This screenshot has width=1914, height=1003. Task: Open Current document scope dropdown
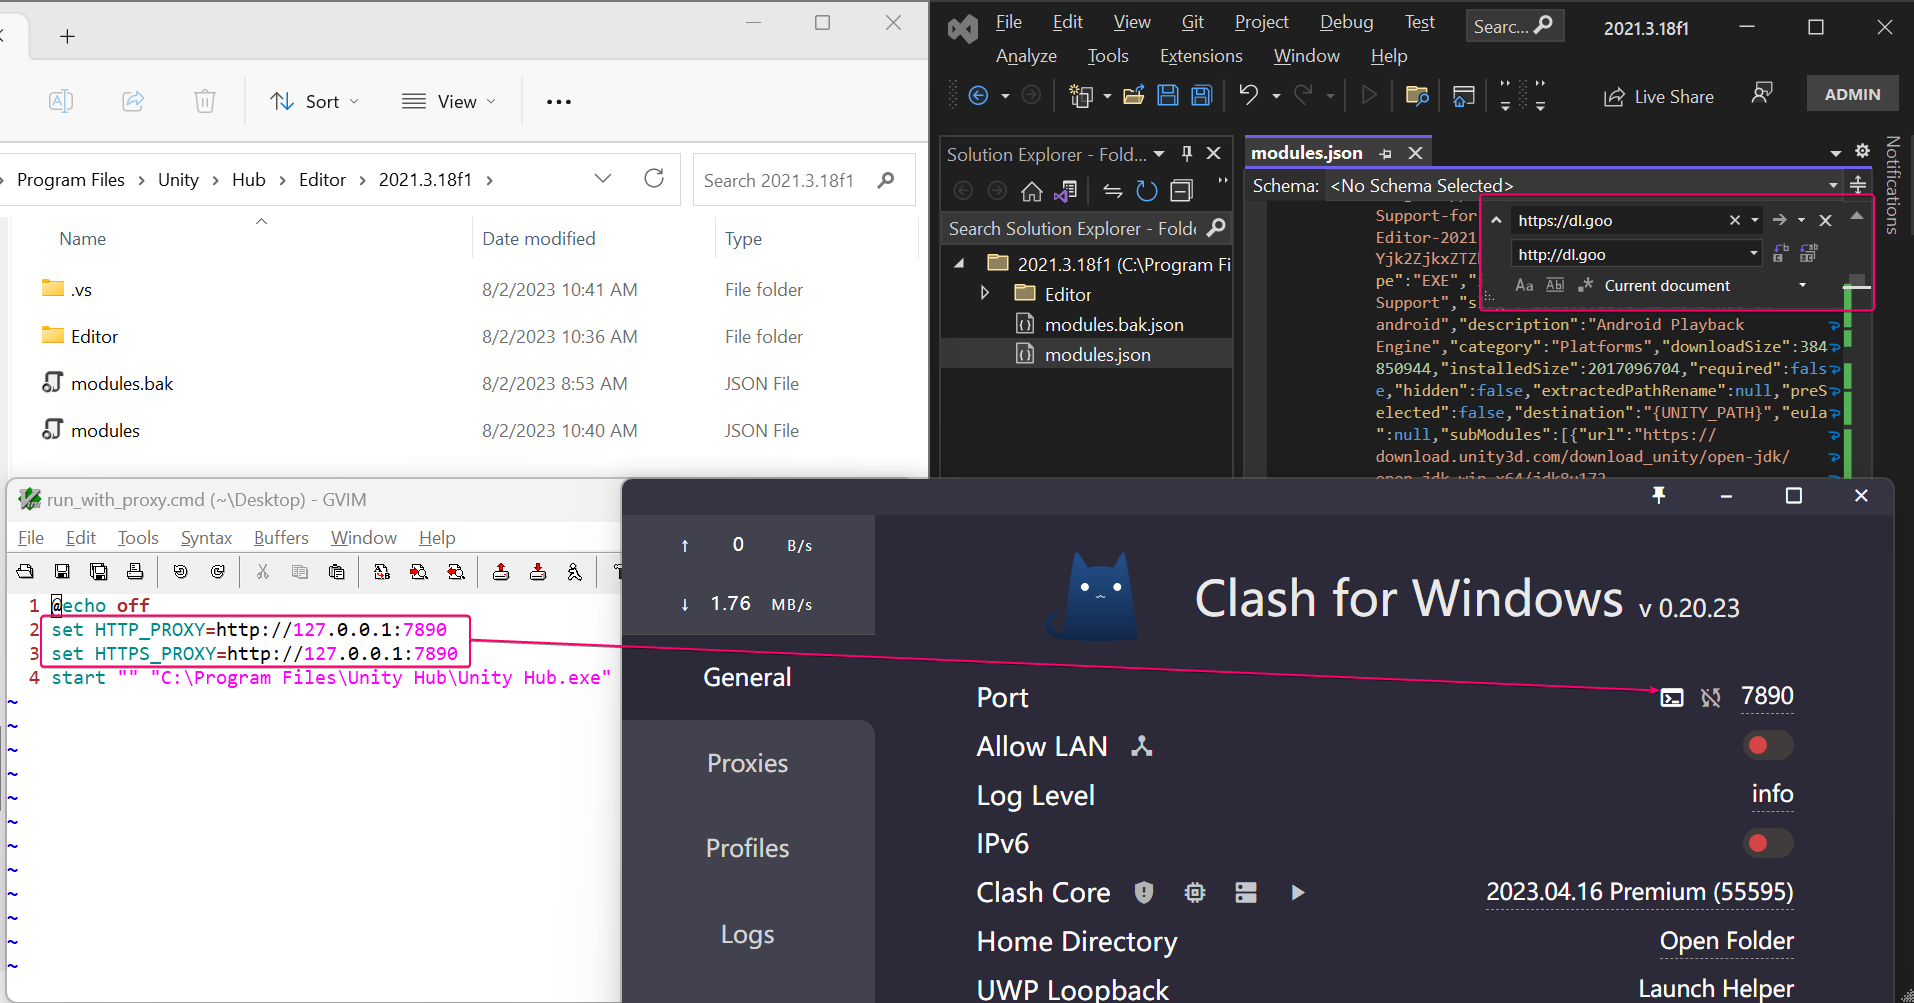[1803, 286]
